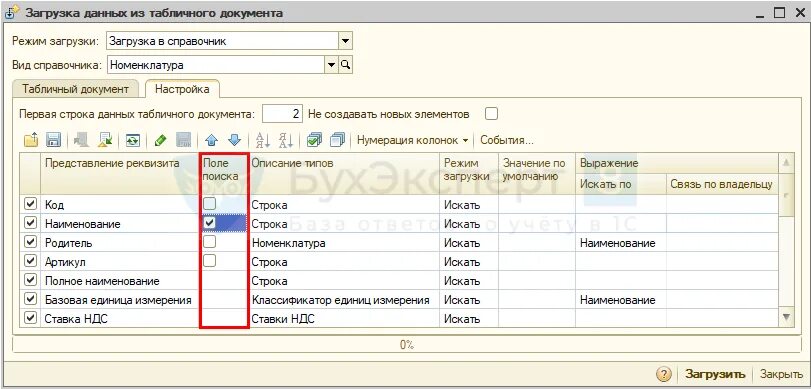811x389 pixels.
Task: Click the Значение по умолчанию column header
Action: (x=537, y=173)
